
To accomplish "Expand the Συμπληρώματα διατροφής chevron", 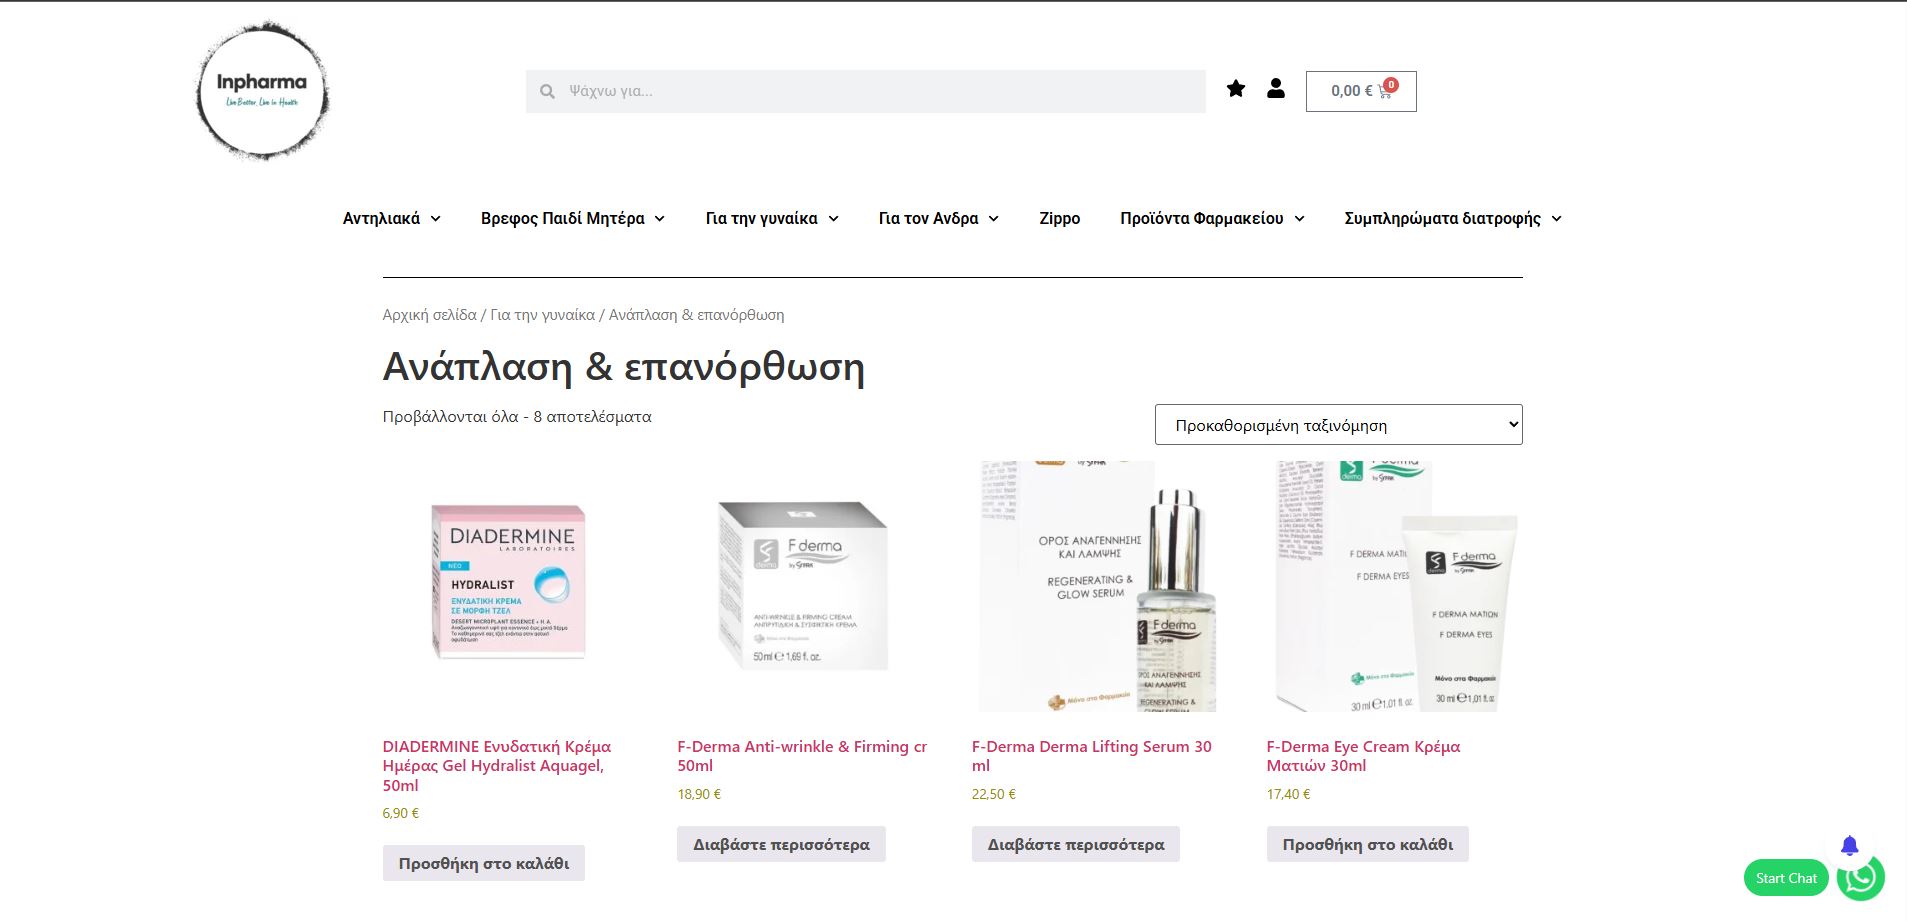I will tap(1557, 219).
